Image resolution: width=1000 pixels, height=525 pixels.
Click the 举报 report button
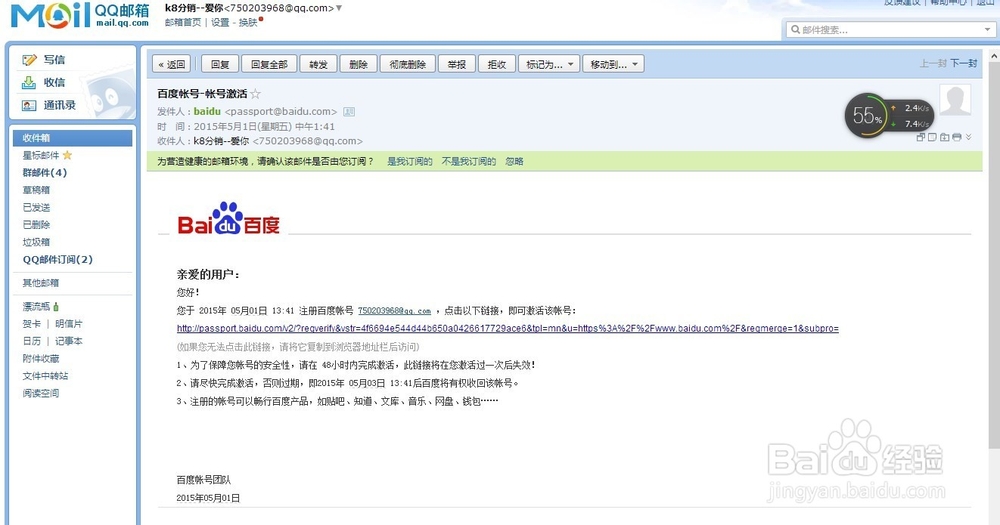click(x=457, y=64)
